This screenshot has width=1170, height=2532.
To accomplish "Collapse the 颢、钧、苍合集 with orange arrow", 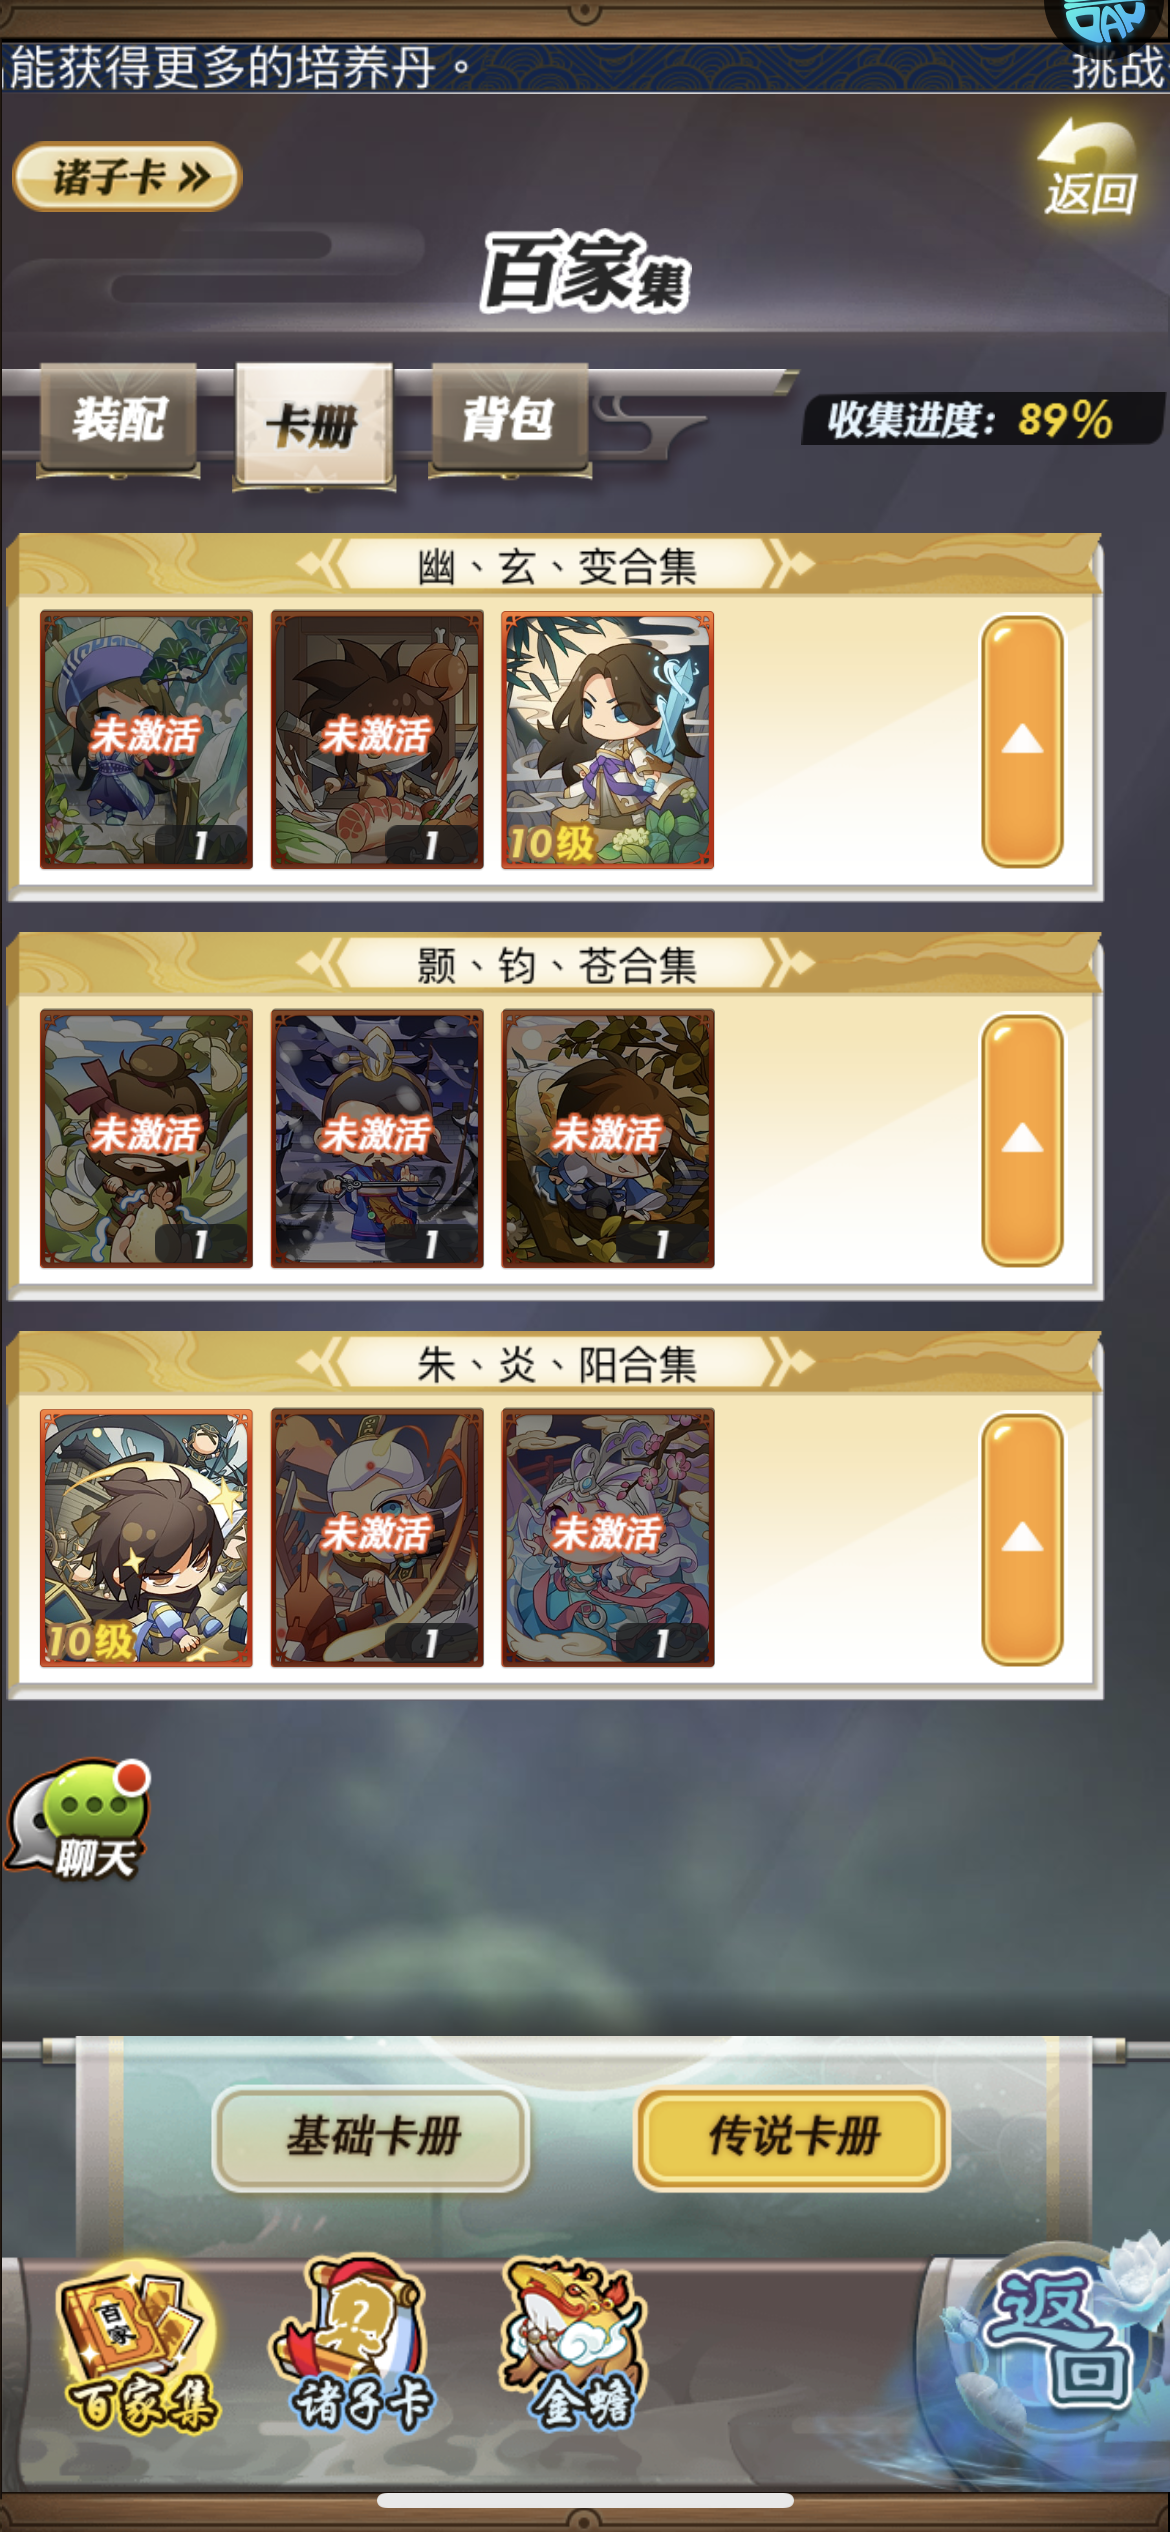I will coord(1022,1139).
